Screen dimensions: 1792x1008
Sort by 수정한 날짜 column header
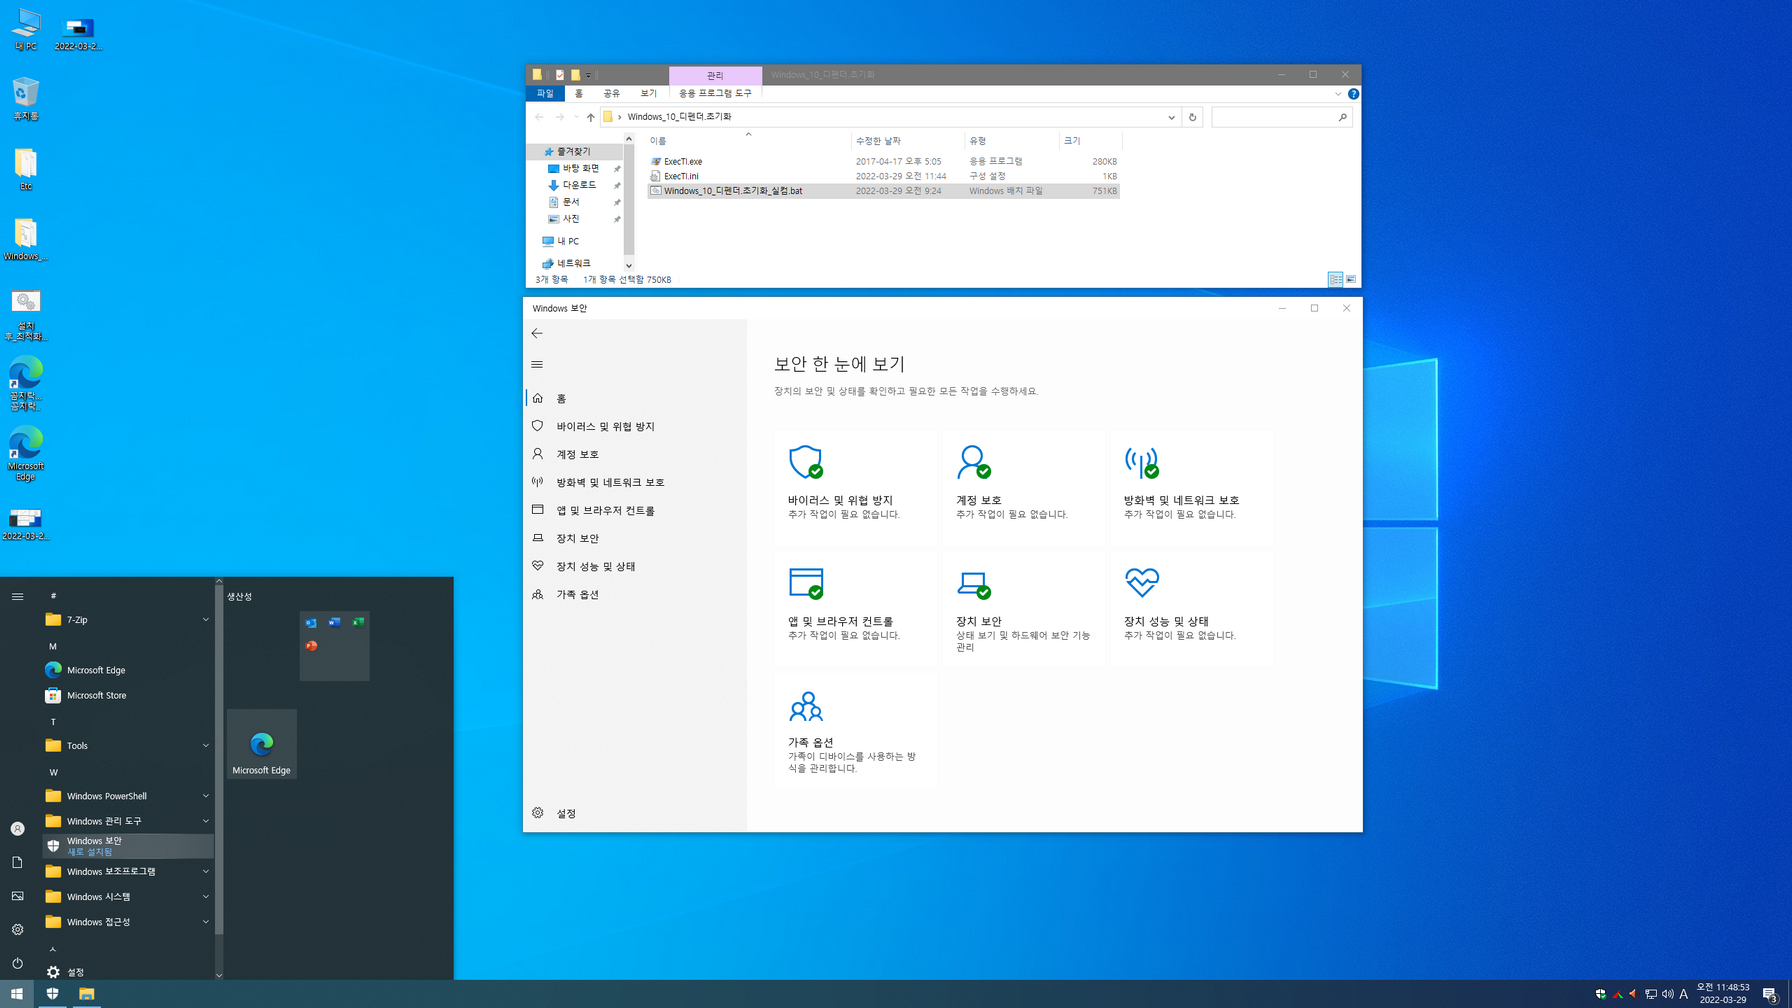907,141
